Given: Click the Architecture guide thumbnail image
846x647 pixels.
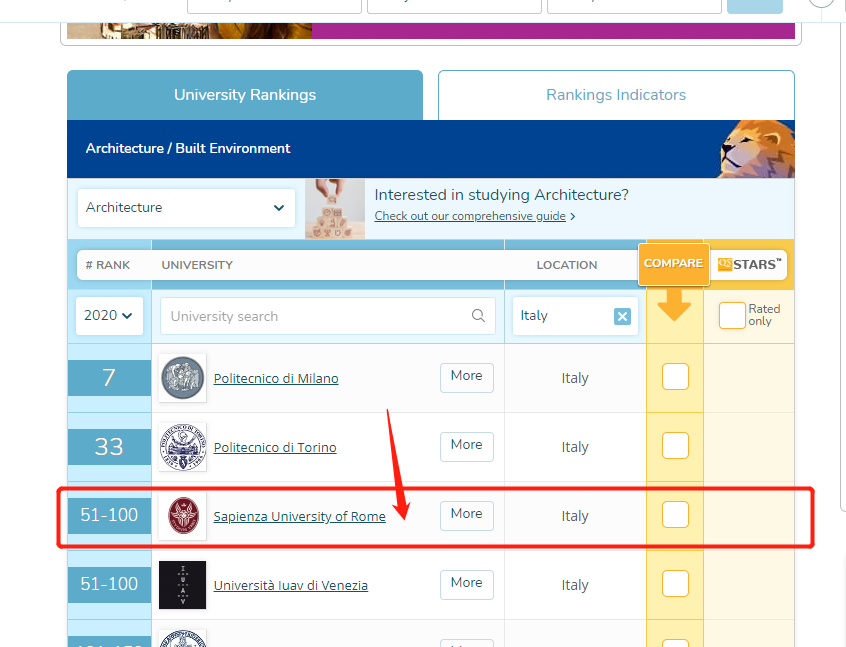Looking at the screenshot, I should 335,209.
